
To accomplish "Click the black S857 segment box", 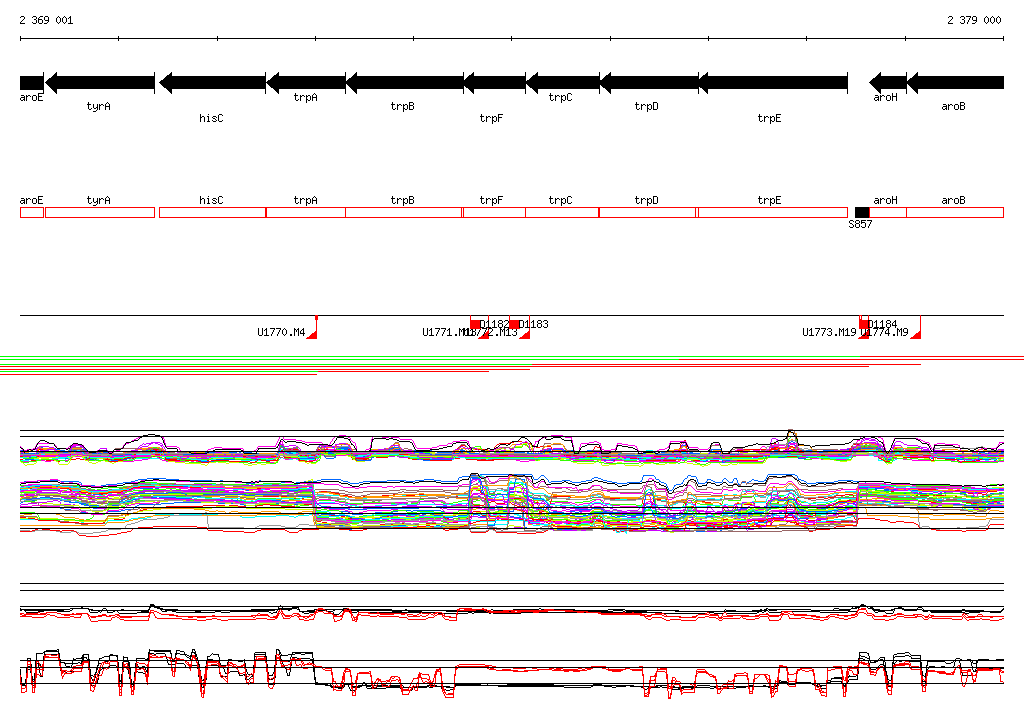I will [x=862, y=212].
